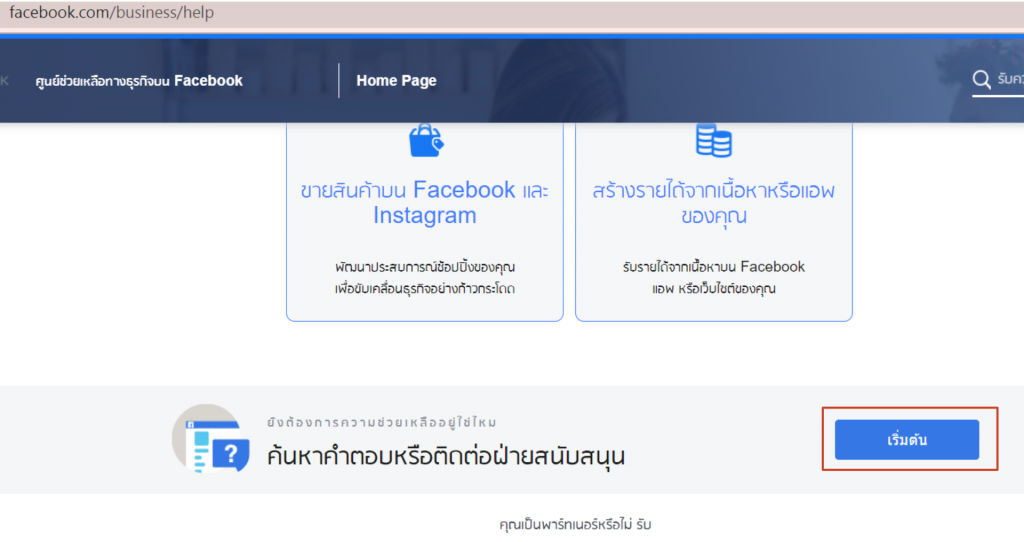Click the help question mark illustration
Screen dimensions: 1024x542
211,439
